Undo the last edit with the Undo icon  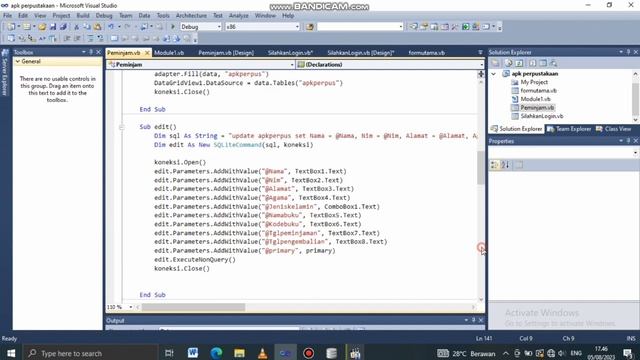click(x=111, y=27)
